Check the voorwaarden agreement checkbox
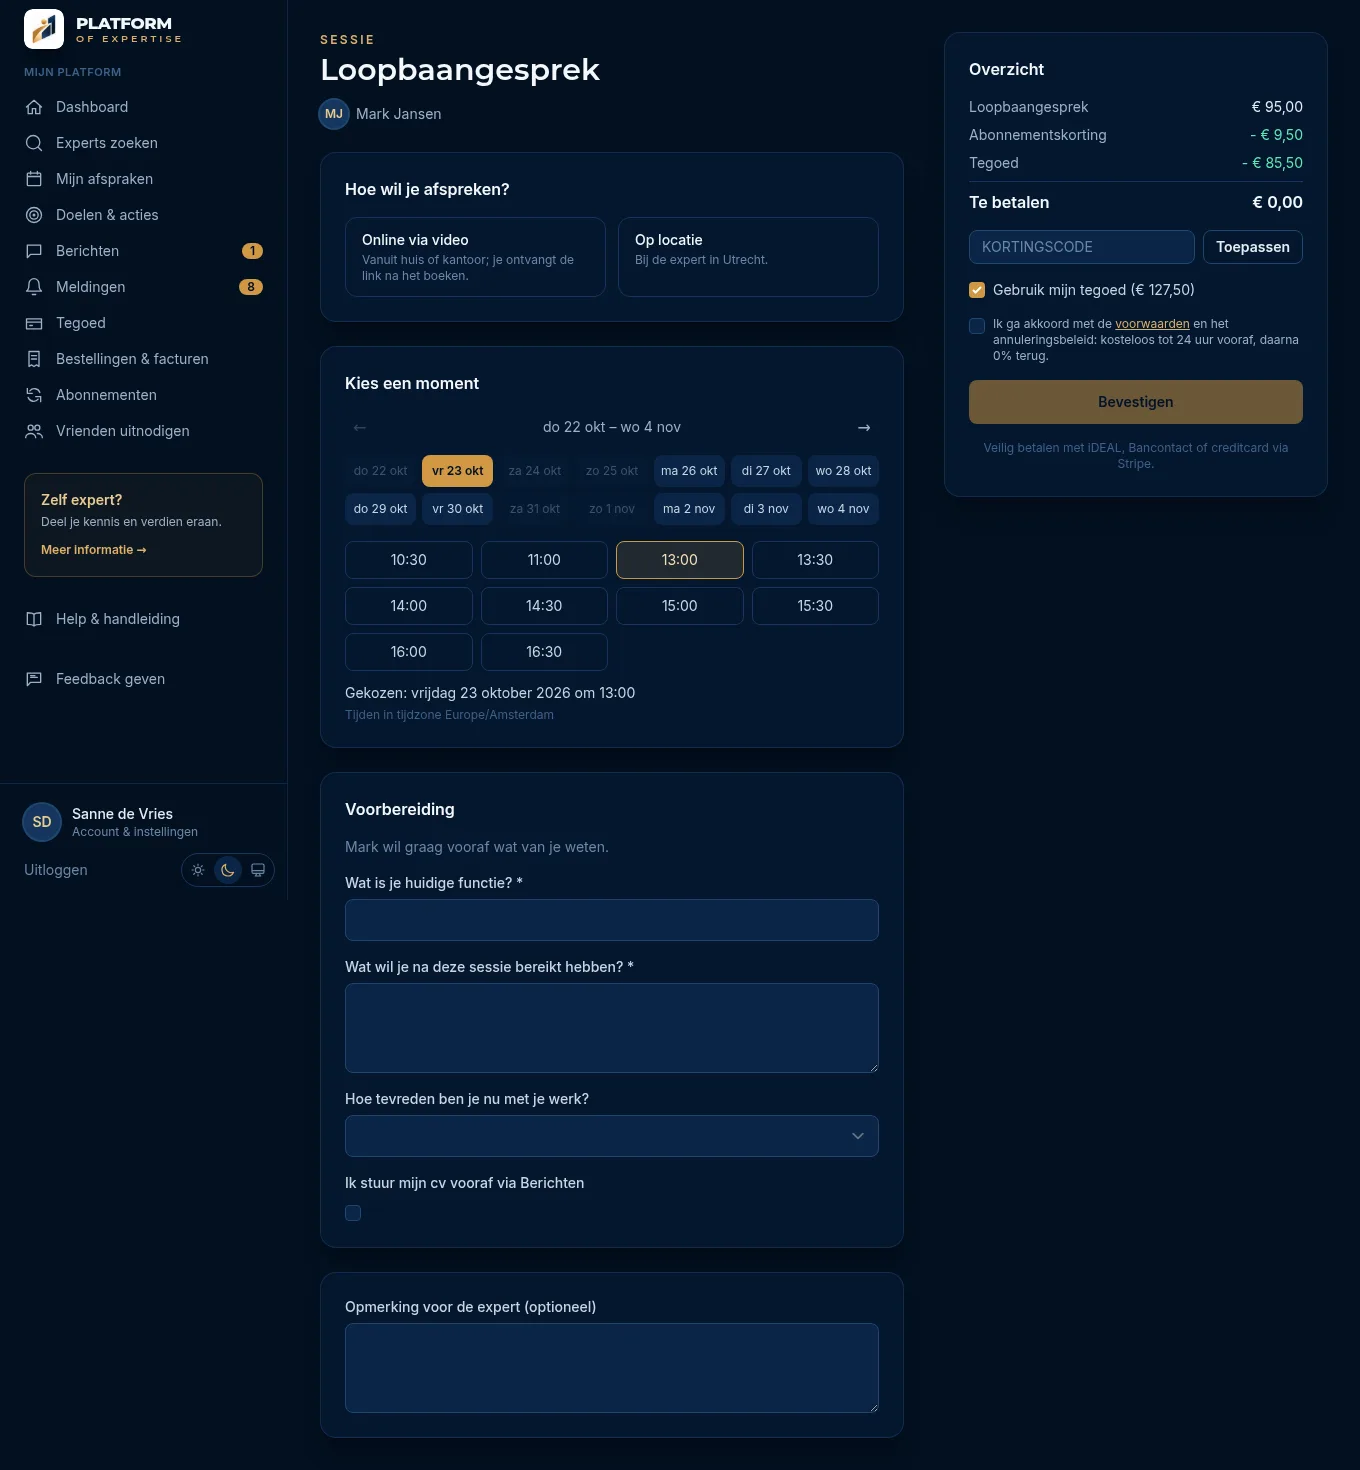 point(977,326)
